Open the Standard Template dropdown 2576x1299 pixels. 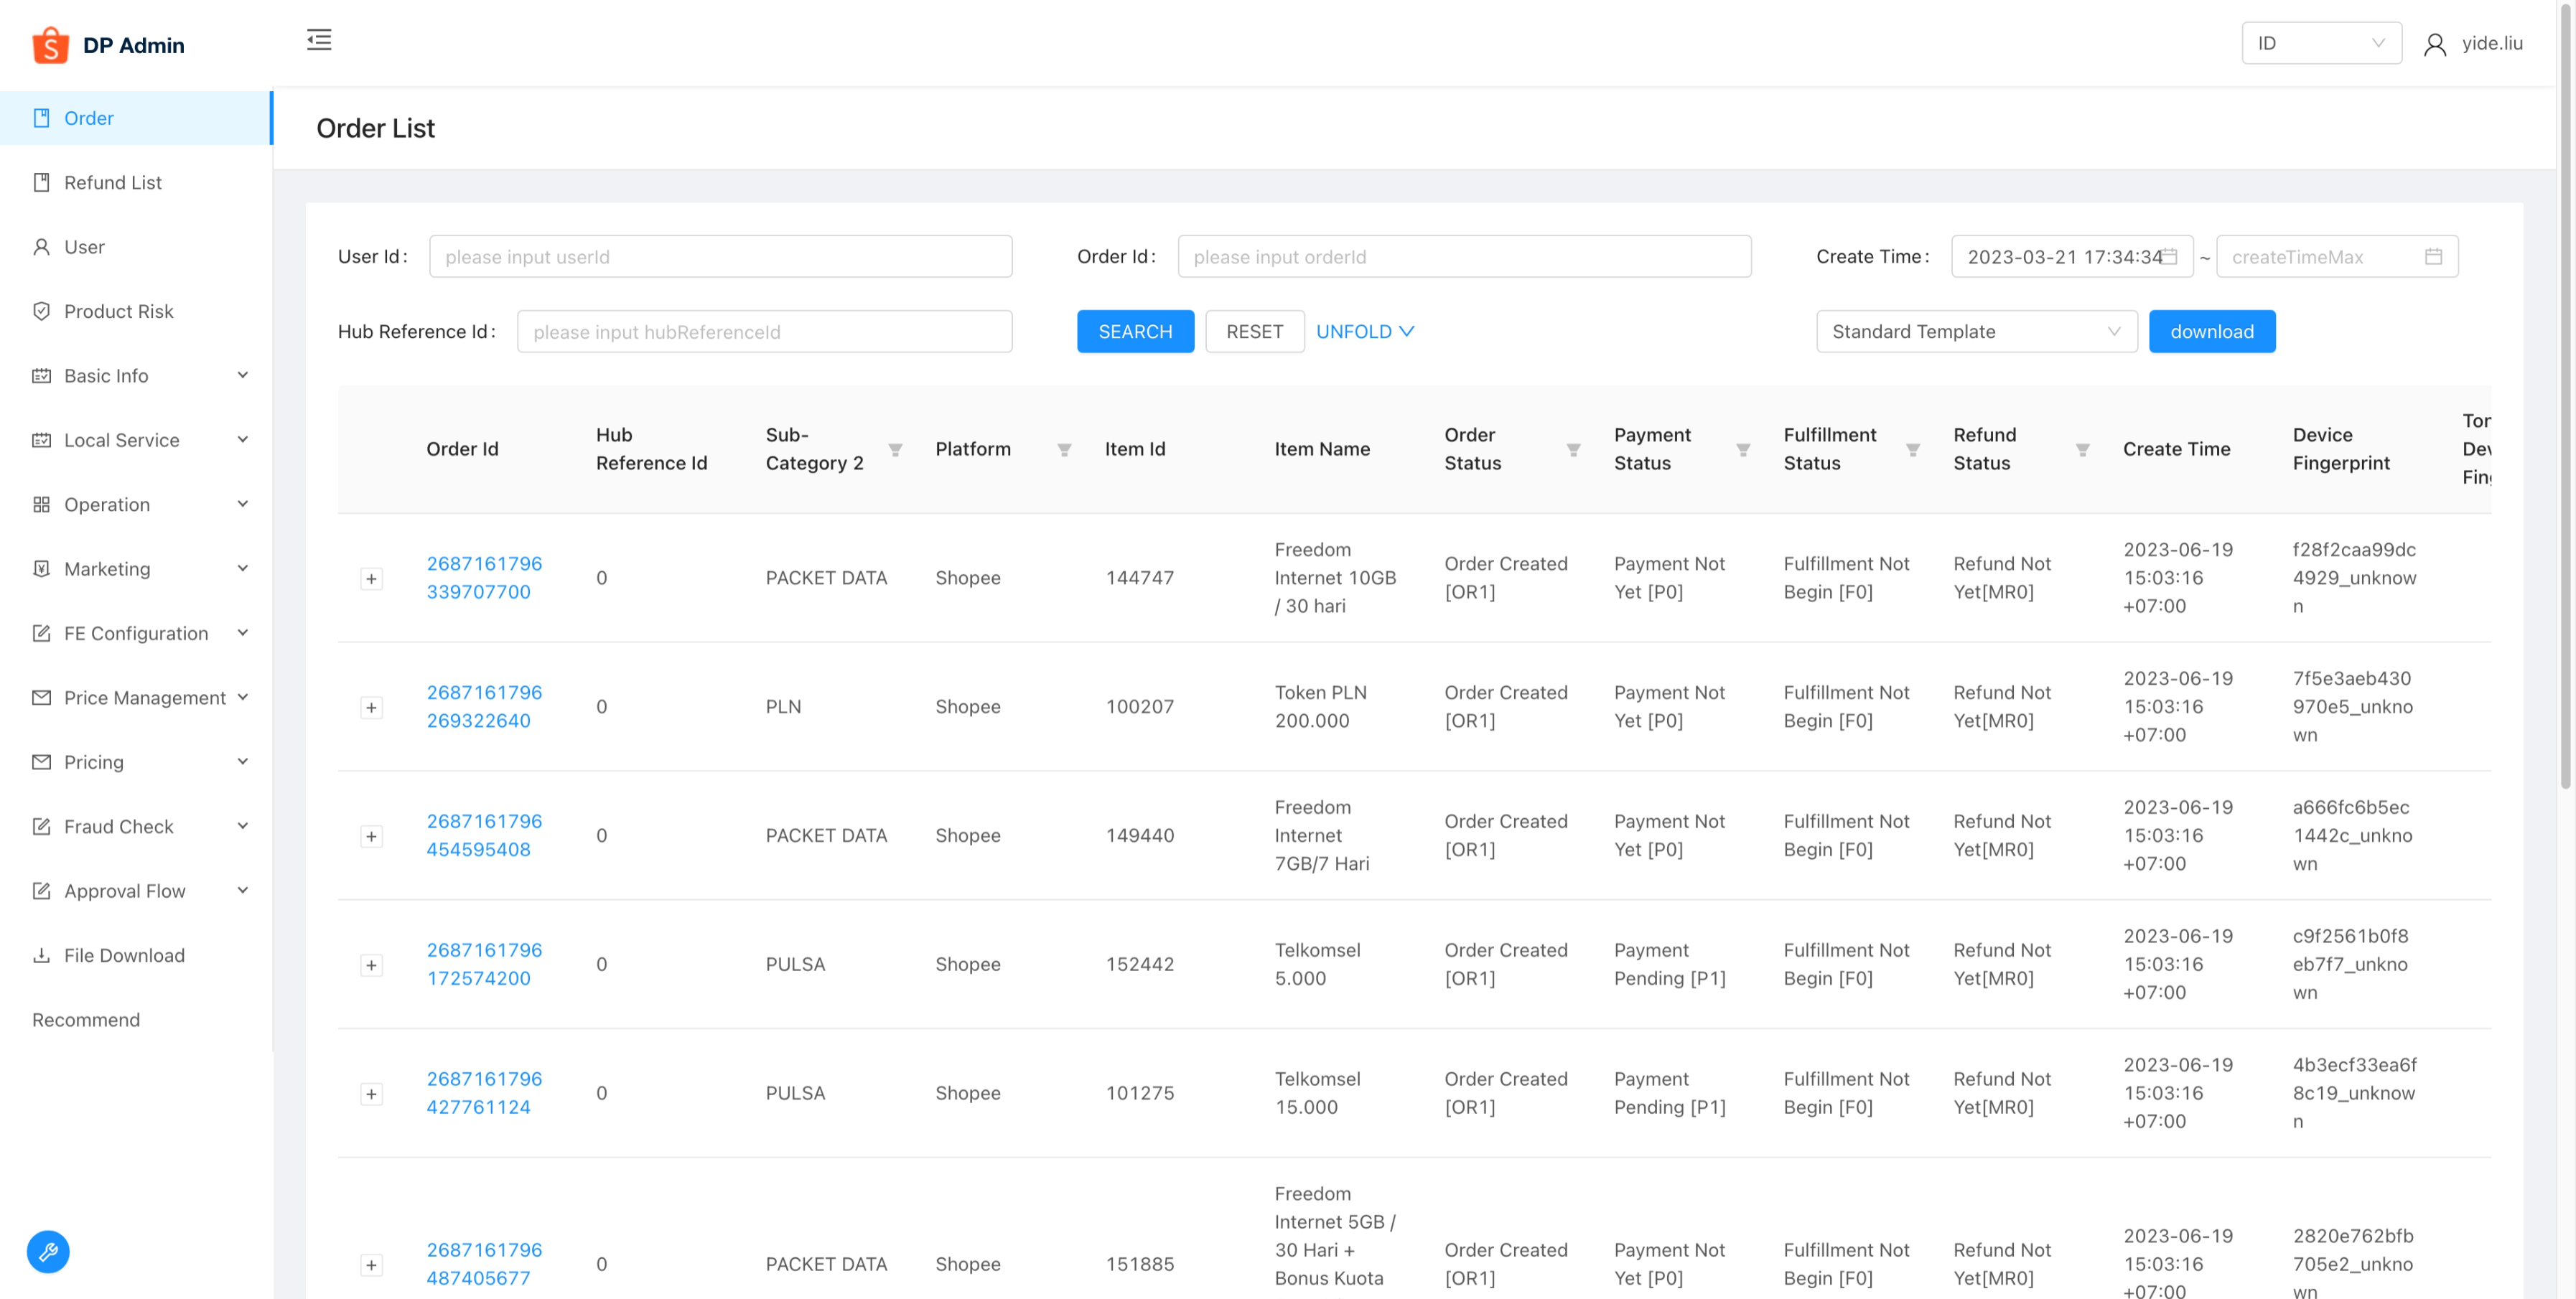click(x=1976, y=331)
